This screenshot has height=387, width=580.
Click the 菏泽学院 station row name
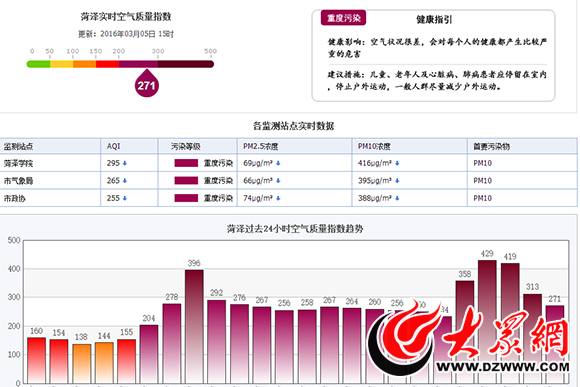[x=18, y=163]
